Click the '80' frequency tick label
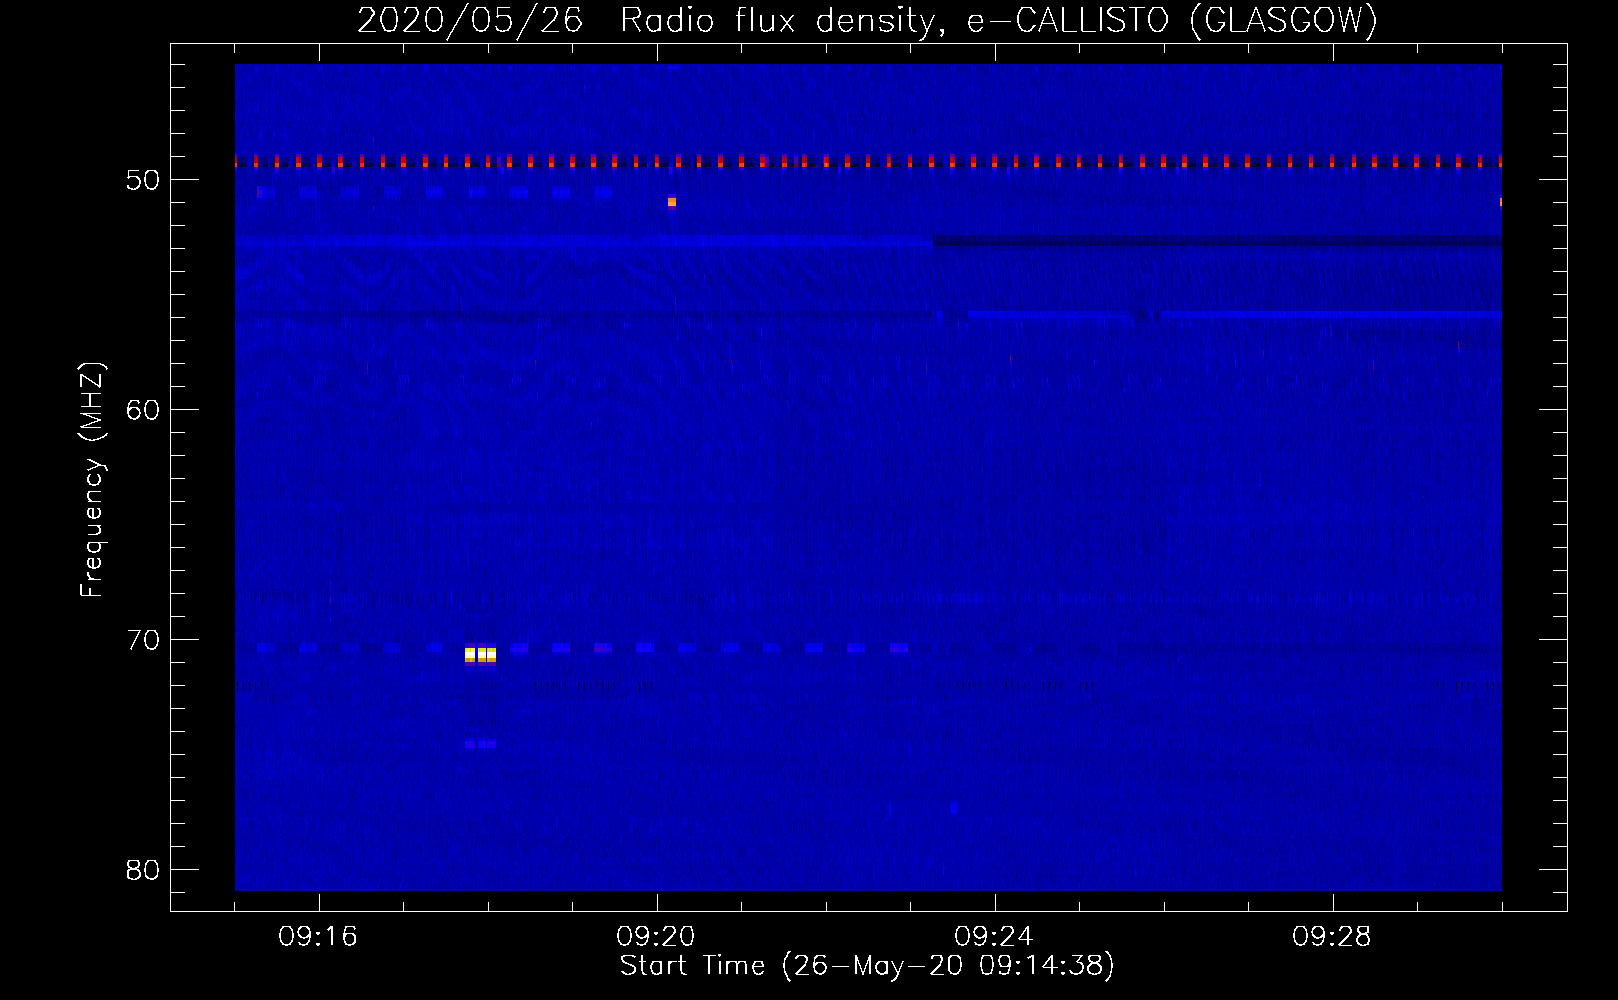This screenshot has width=1618, height=1000. pos(143,870)
